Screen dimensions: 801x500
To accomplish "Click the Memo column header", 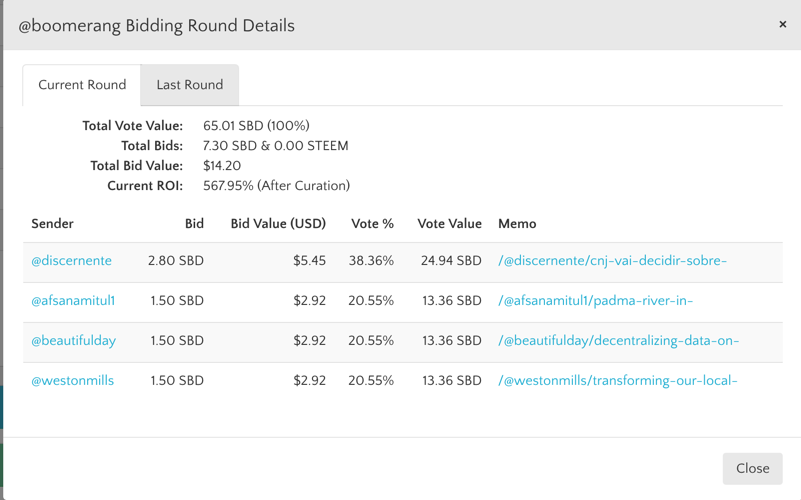I will coord(517,224).
